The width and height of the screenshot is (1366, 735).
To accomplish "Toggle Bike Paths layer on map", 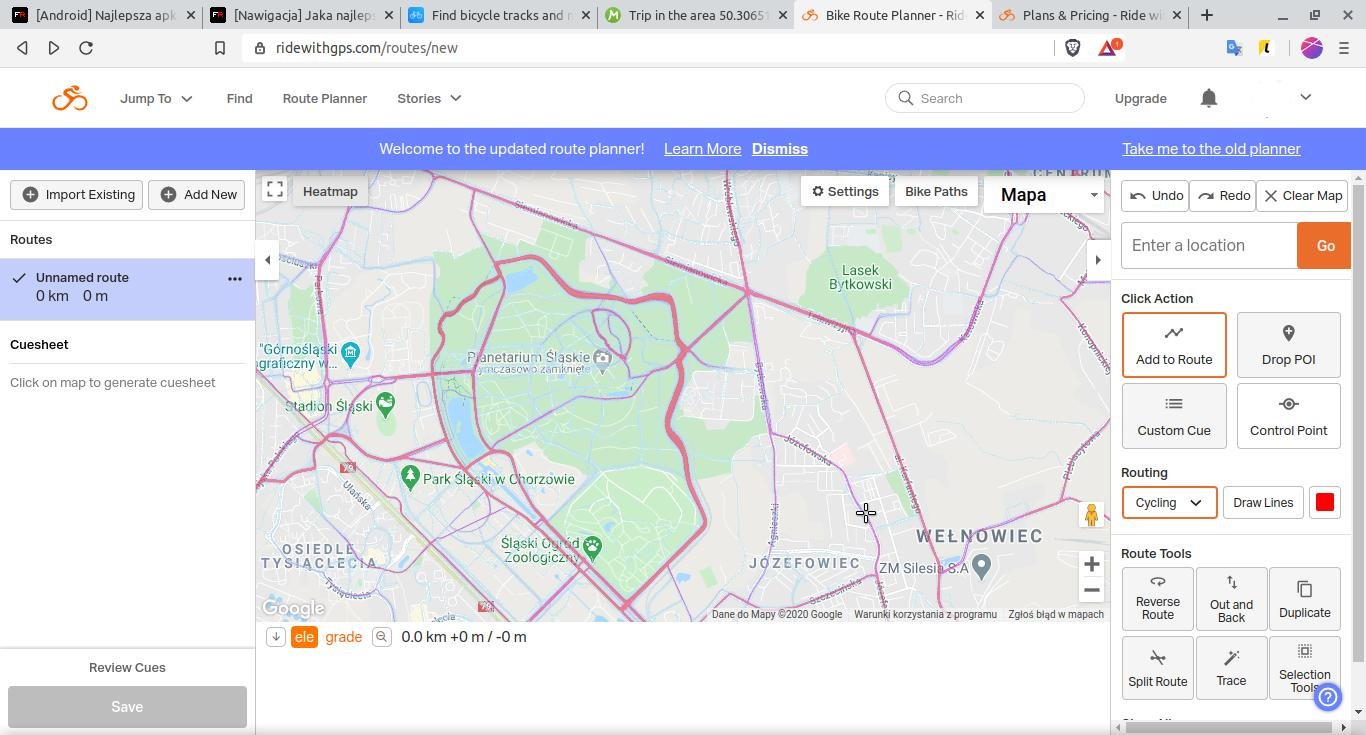I will point(935,192).
